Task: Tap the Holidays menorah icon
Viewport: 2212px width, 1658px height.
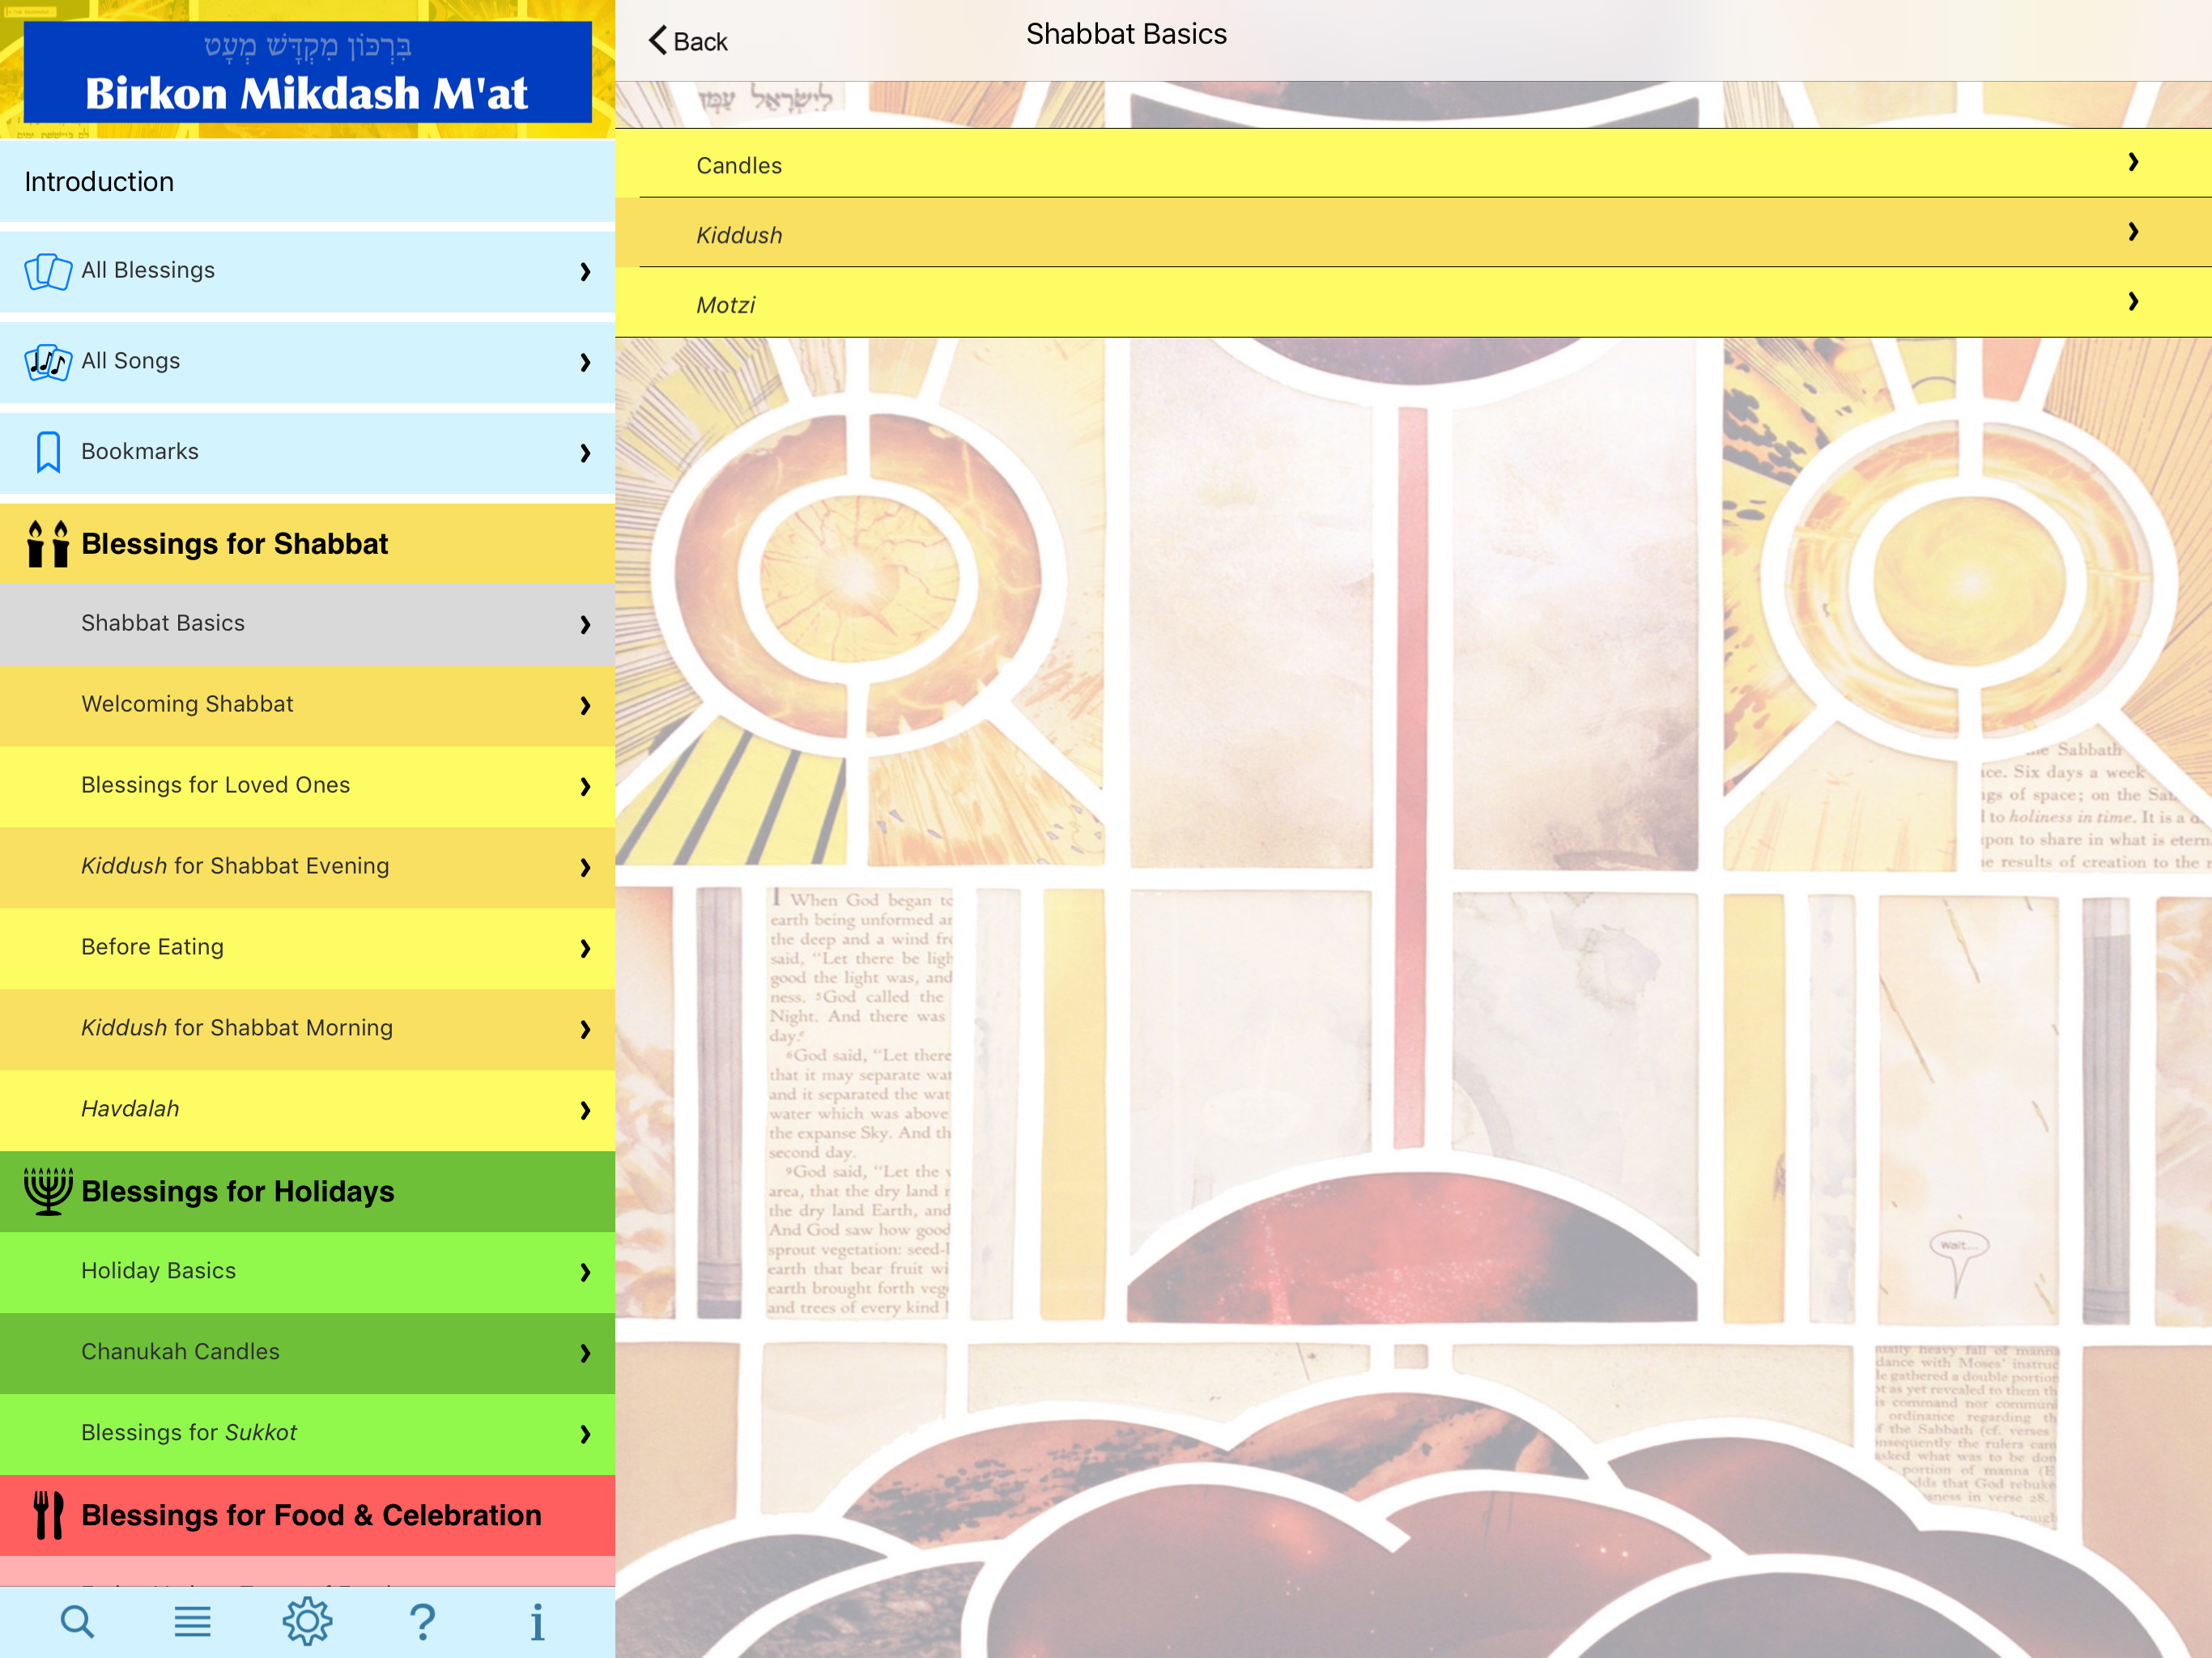Action: click(x=48, y=1191)
